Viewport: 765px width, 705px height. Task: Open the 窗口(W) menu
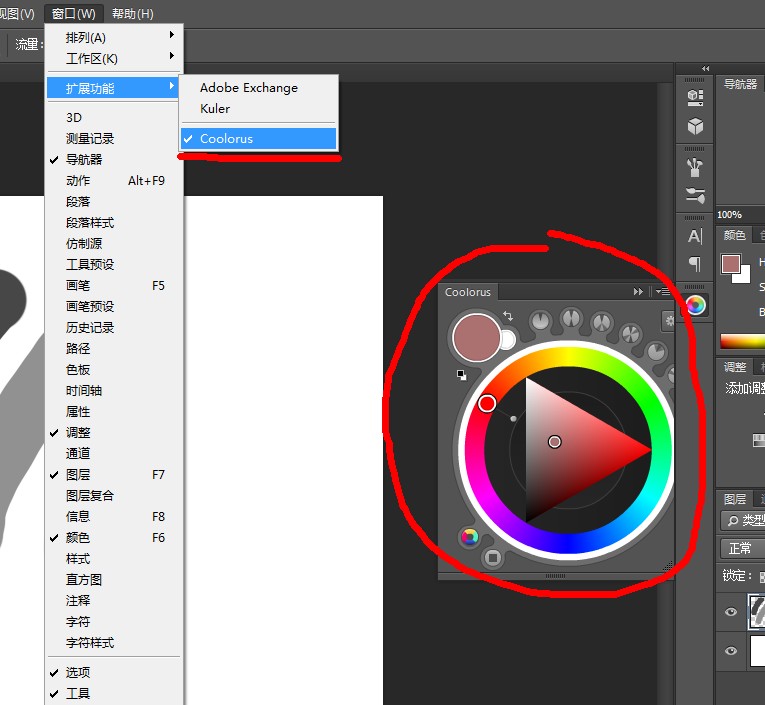point(74,14)
